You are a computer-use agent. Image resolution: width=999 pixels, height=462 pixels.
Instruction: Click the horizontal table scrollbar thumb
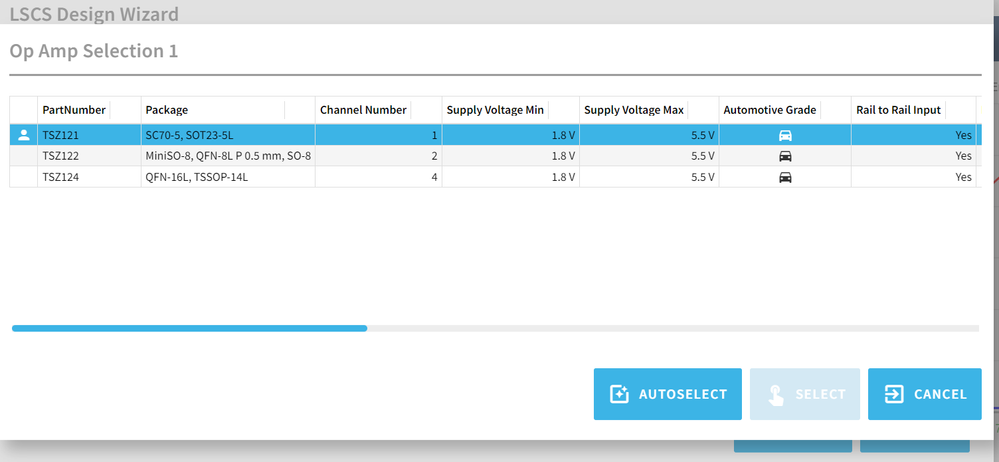tap(190, 328)
